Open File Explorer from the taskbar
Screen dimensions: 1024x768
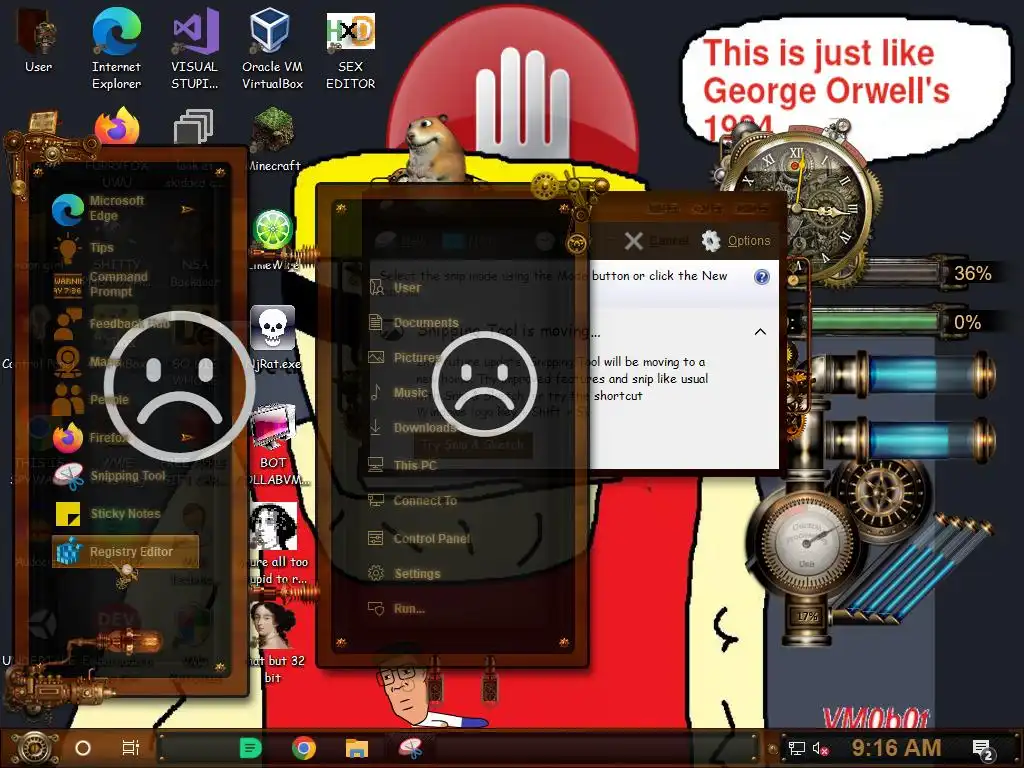pyautogui.click(x=357, y=748)
